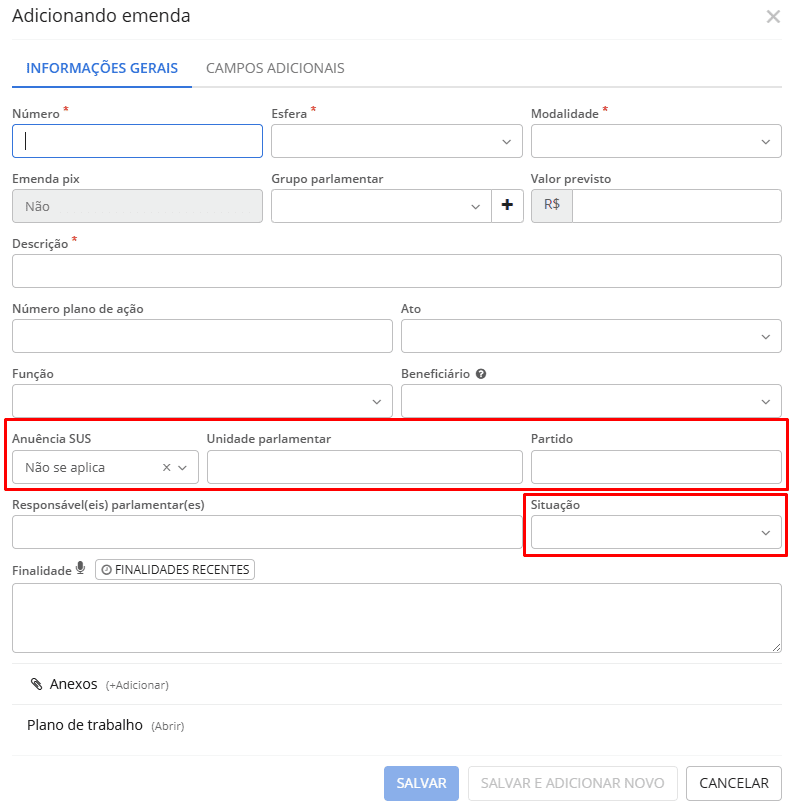Click the plus icon beside Grupo parlamentar
This screenshot has width=792, height=806.
click(507, 206)
